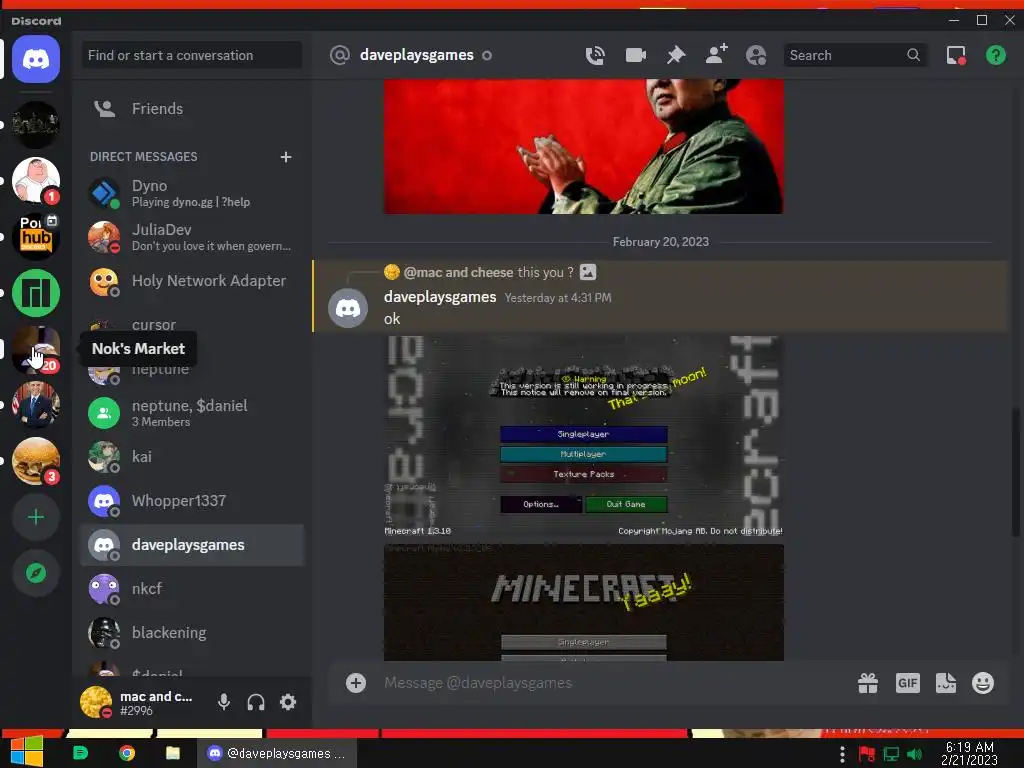Screen dimensions: 1024x768
Task: Deafen with the headphones icon
Action: click(x=256, y=702)
